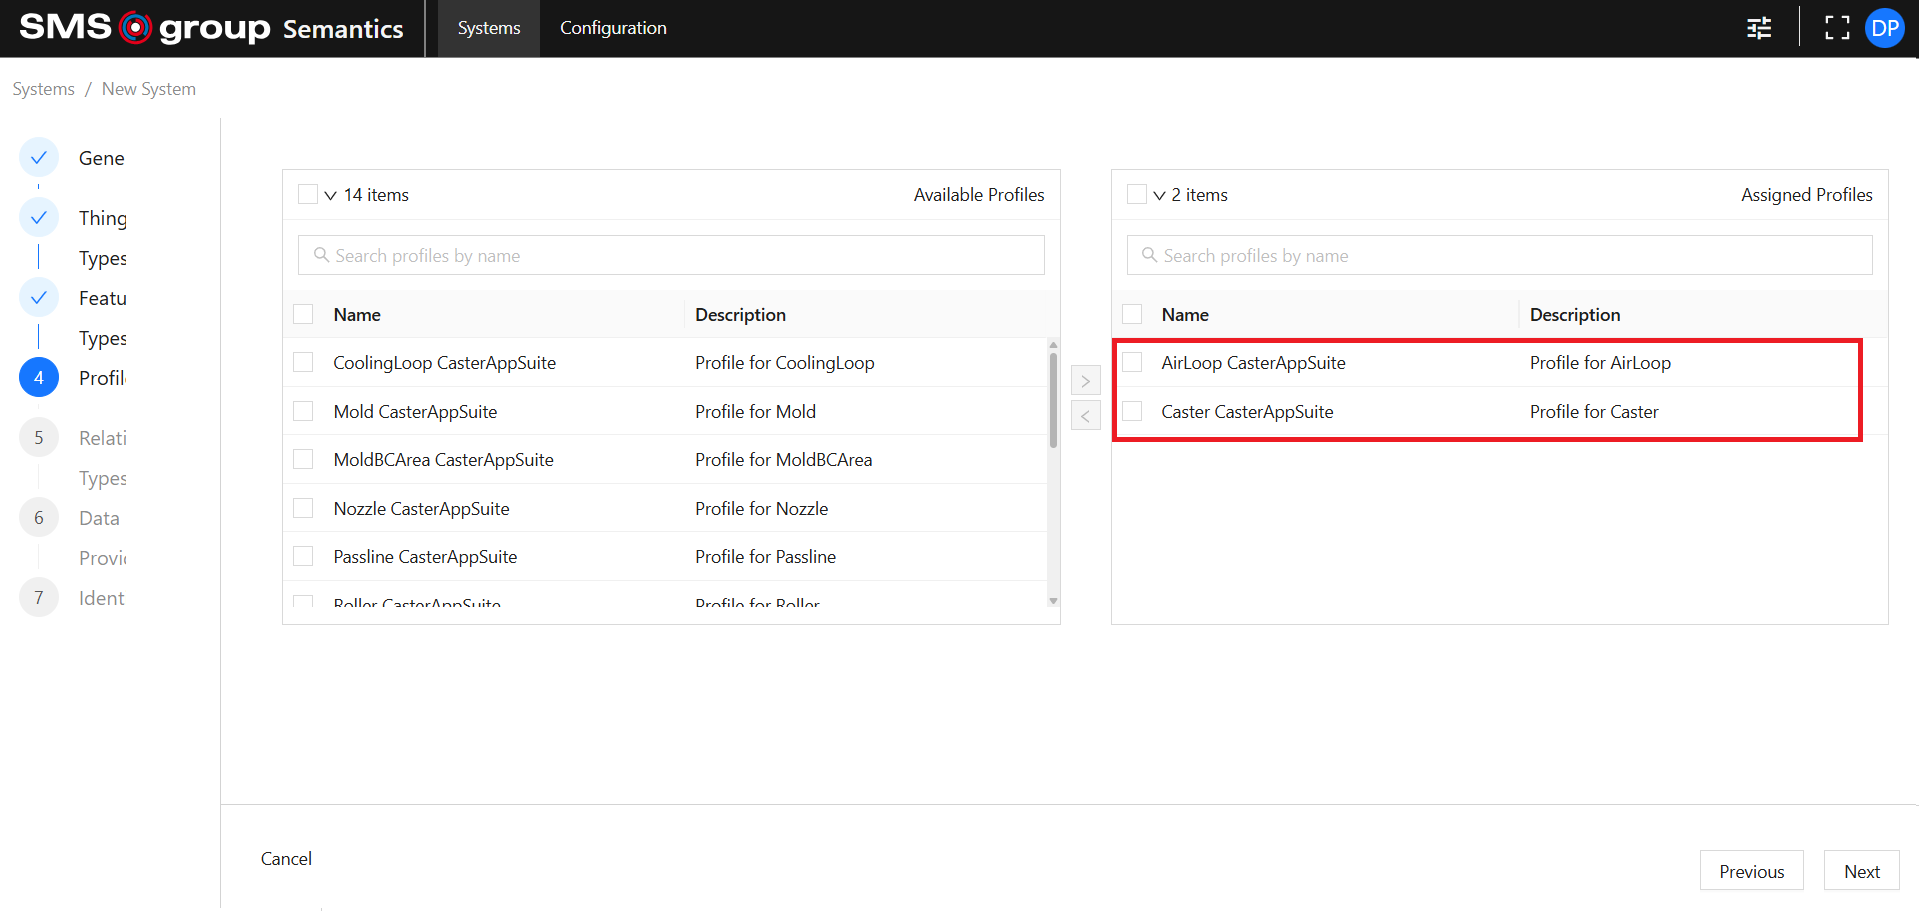Move selected profiles to Assigned with right arrow
Screen dimensions: 1919x911
[1086, 381]
